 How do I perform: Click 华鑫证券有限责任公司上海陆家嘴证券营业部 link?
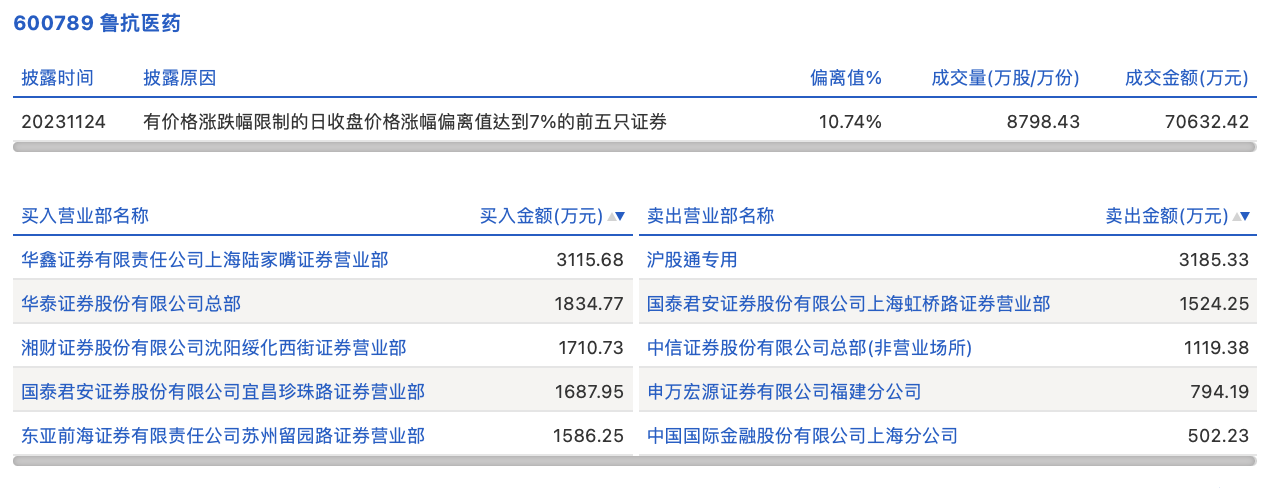pos(205,260)
